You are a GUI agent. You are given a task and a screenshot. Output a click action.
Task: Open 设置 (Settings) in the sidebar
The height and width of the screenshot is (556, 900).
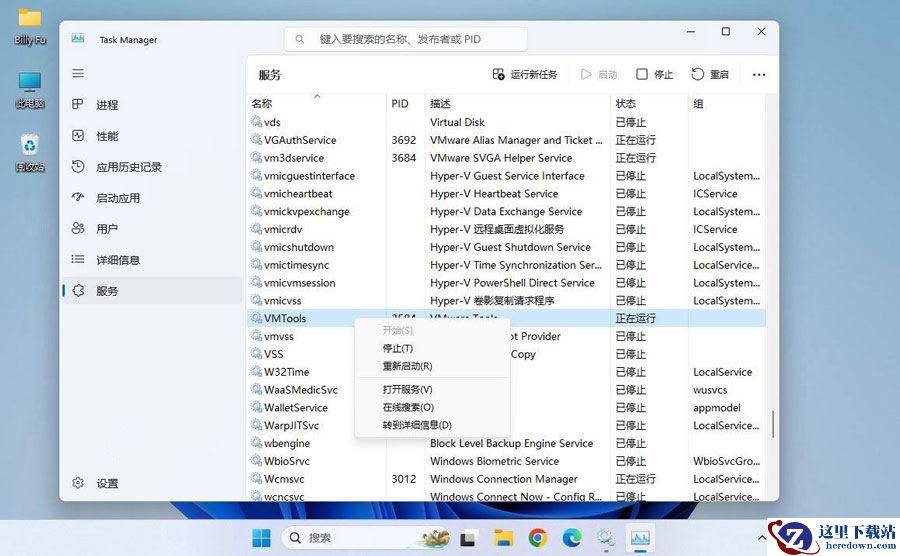(152, 483)
